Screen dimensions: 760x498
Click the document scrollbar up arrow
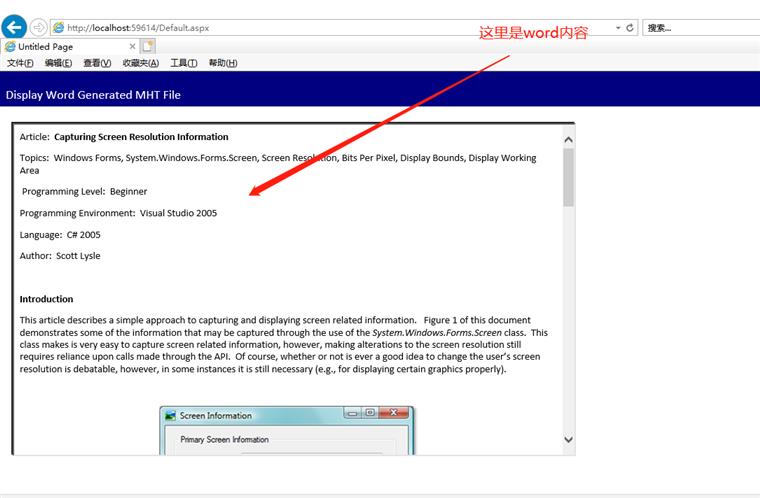569,140
